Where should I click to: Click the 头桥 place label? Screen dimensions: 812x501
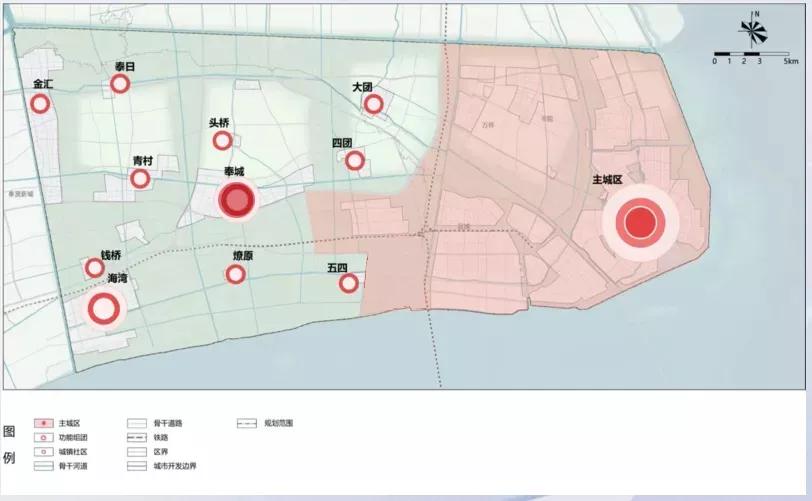pos(219,123)
